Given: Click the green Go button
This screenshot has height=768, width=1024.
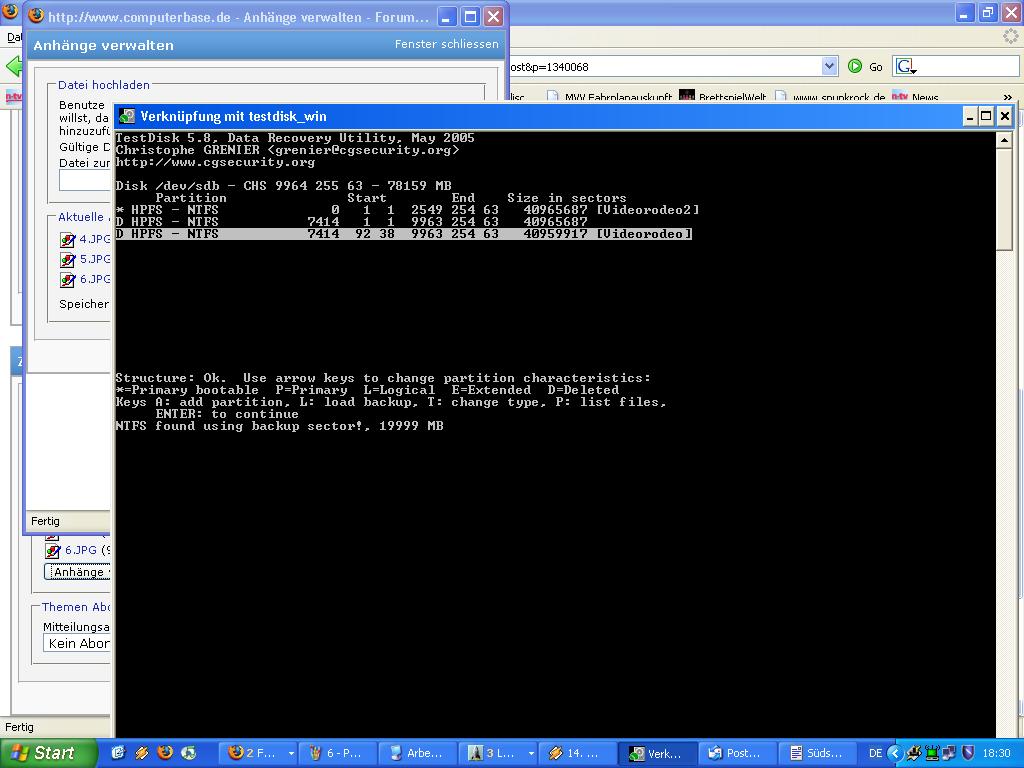Looking at the screenshot, I should [x=865, y=66].
